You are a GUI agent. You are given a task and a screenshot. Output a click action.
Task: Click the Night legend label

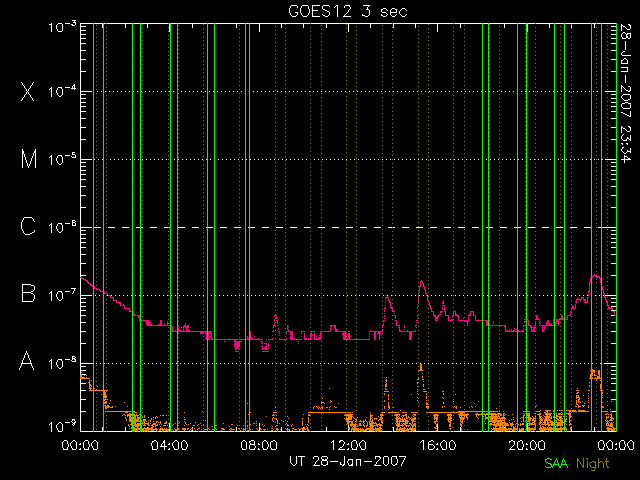click(593, 464)
